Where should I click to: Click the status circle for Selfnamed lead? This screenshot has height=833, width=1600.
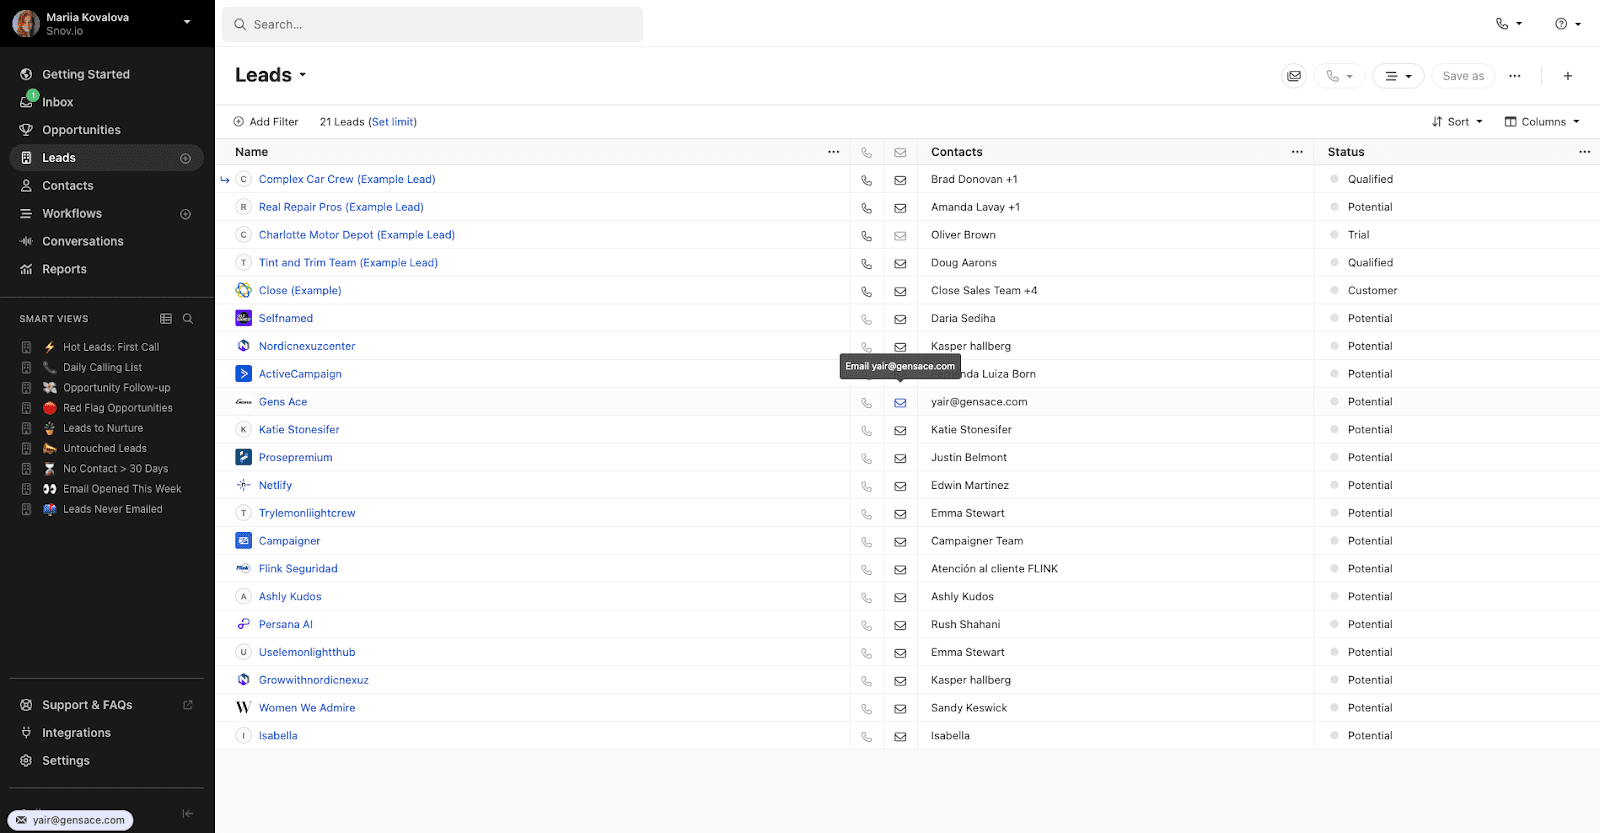click(1334, 318)
